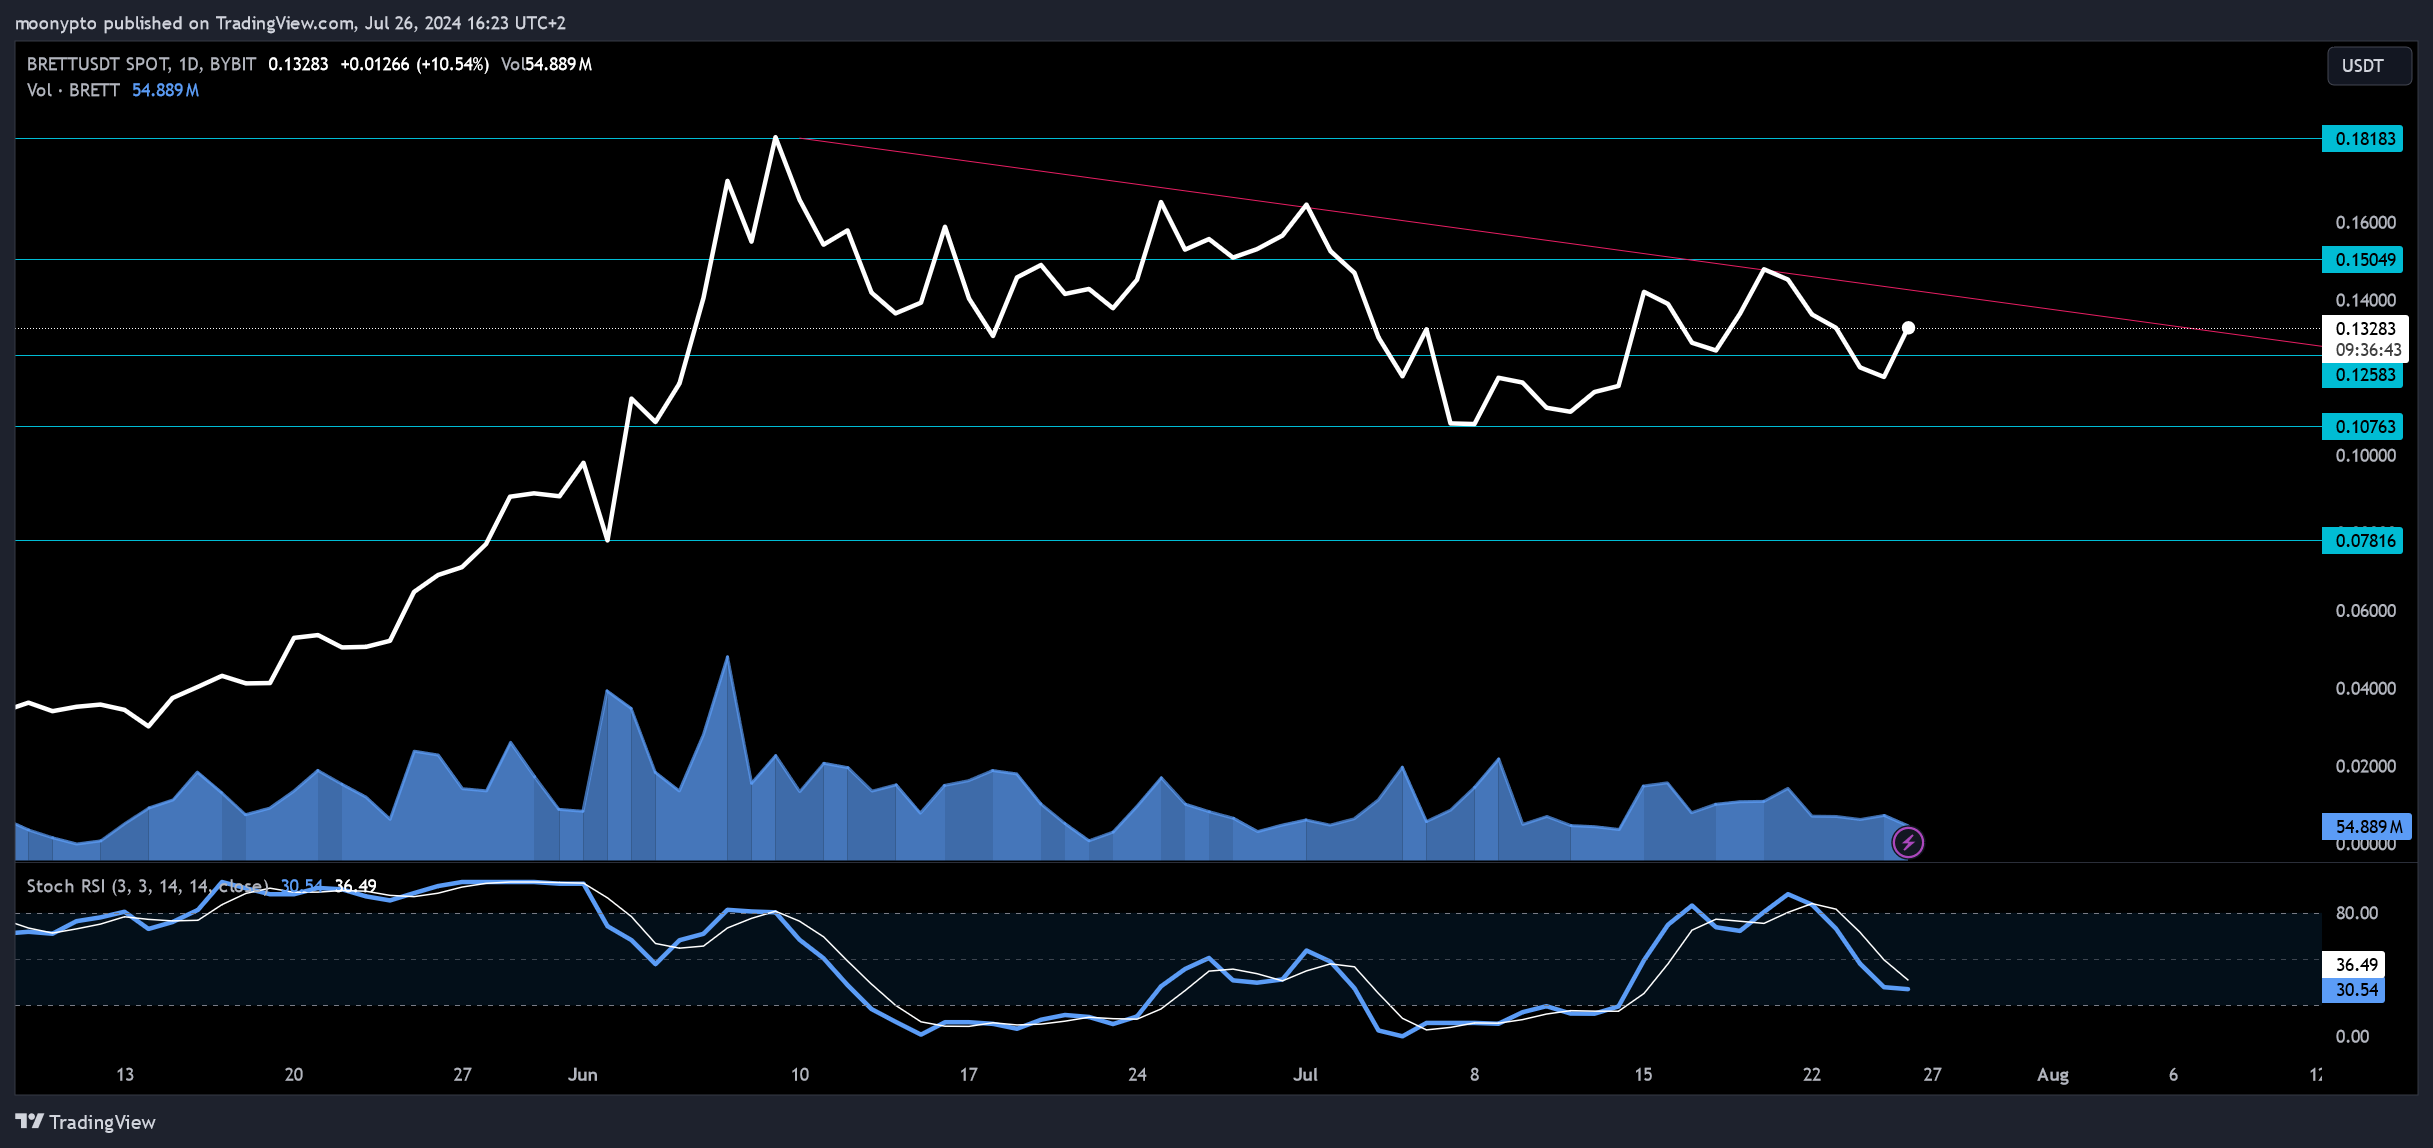
Task: Click the TradingView logo at bottom
Action: (x=86, y=1122)
